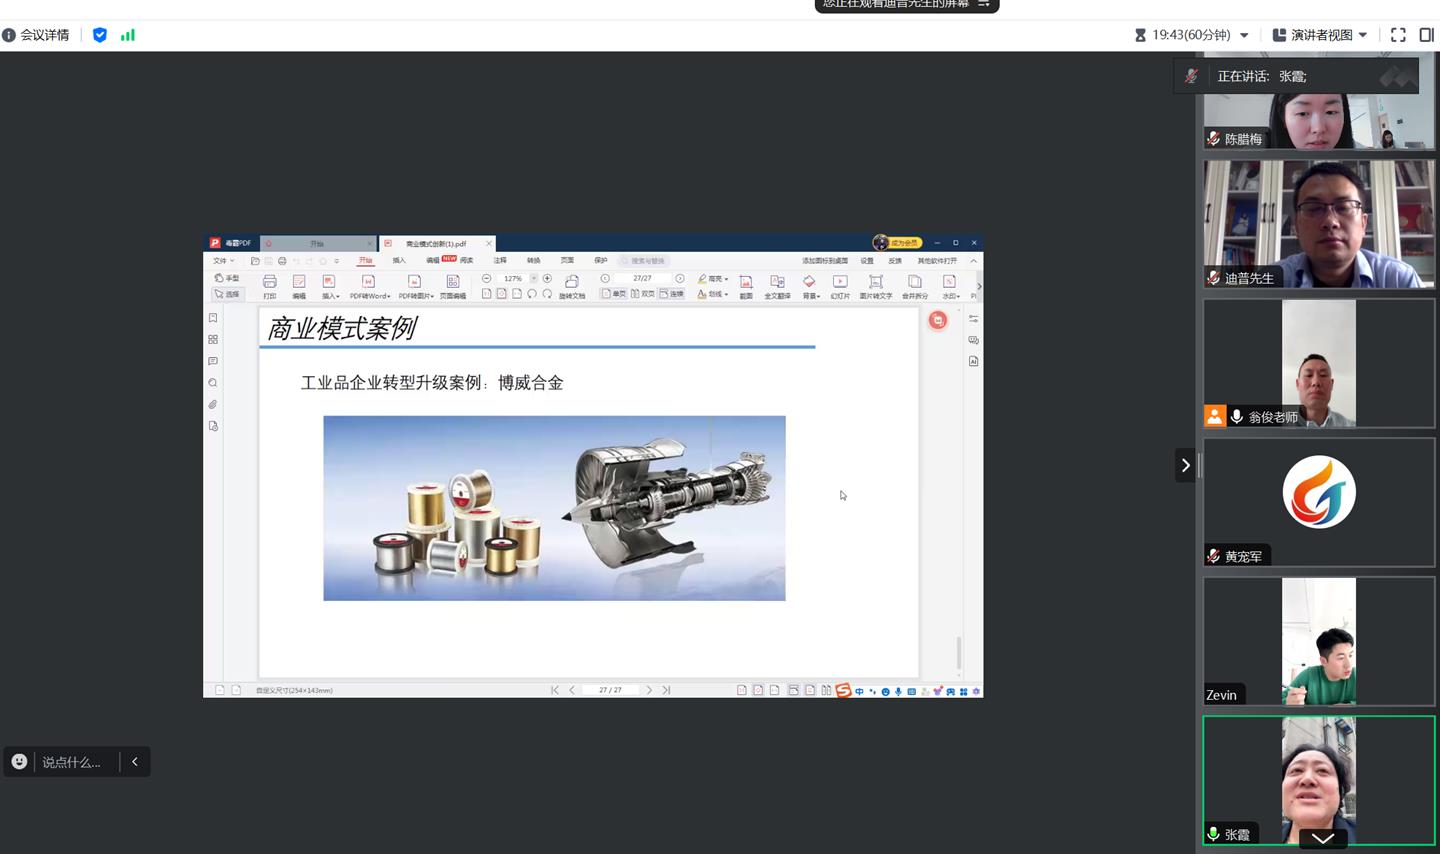This screenshot has width=1440, height=854.
Task: Go to the last page in PDF status bar
Action: [667, 690]
